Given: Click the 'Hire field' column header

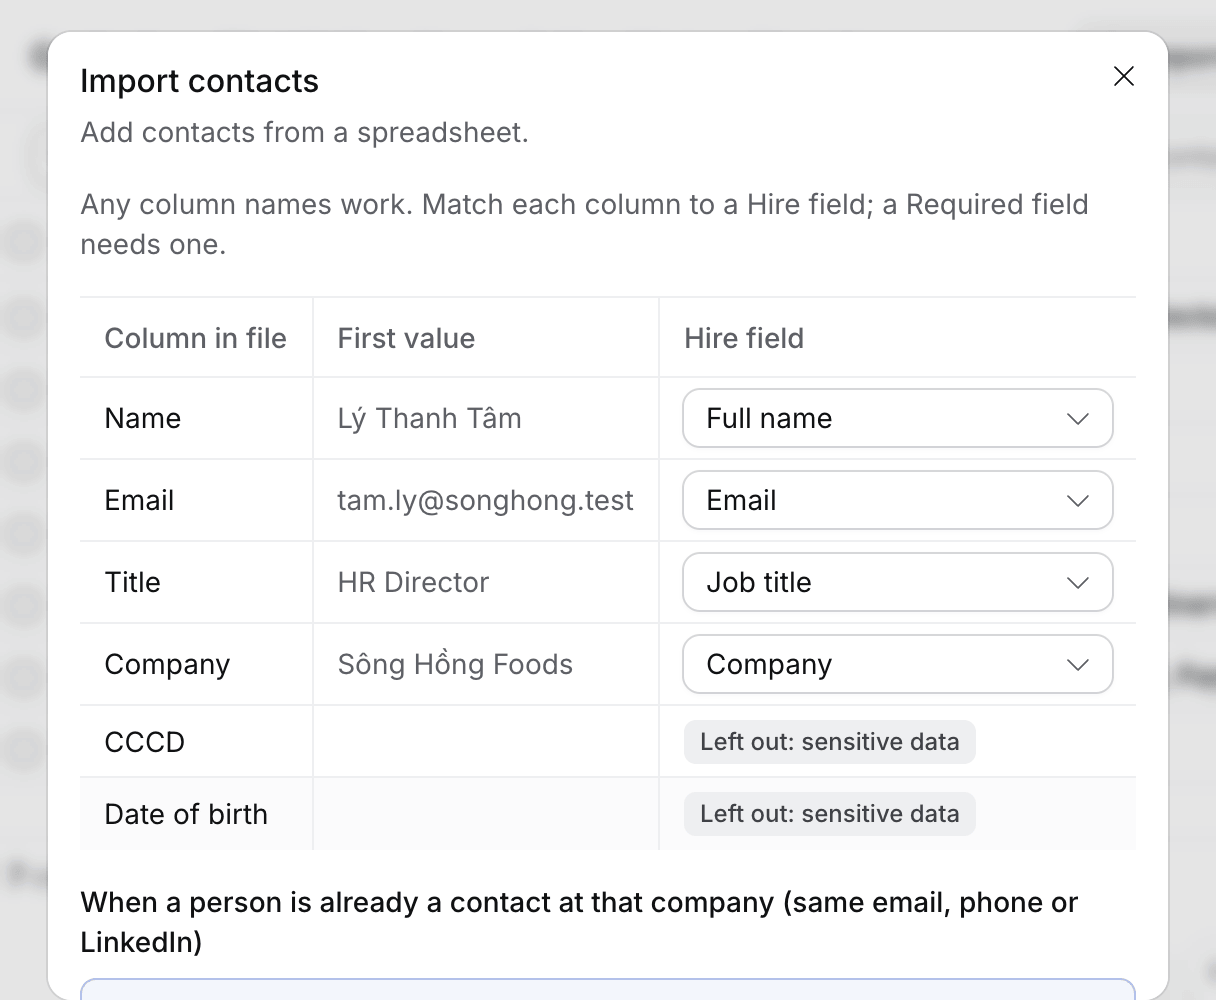Looking at the screenshot, I should coord(898,338).
